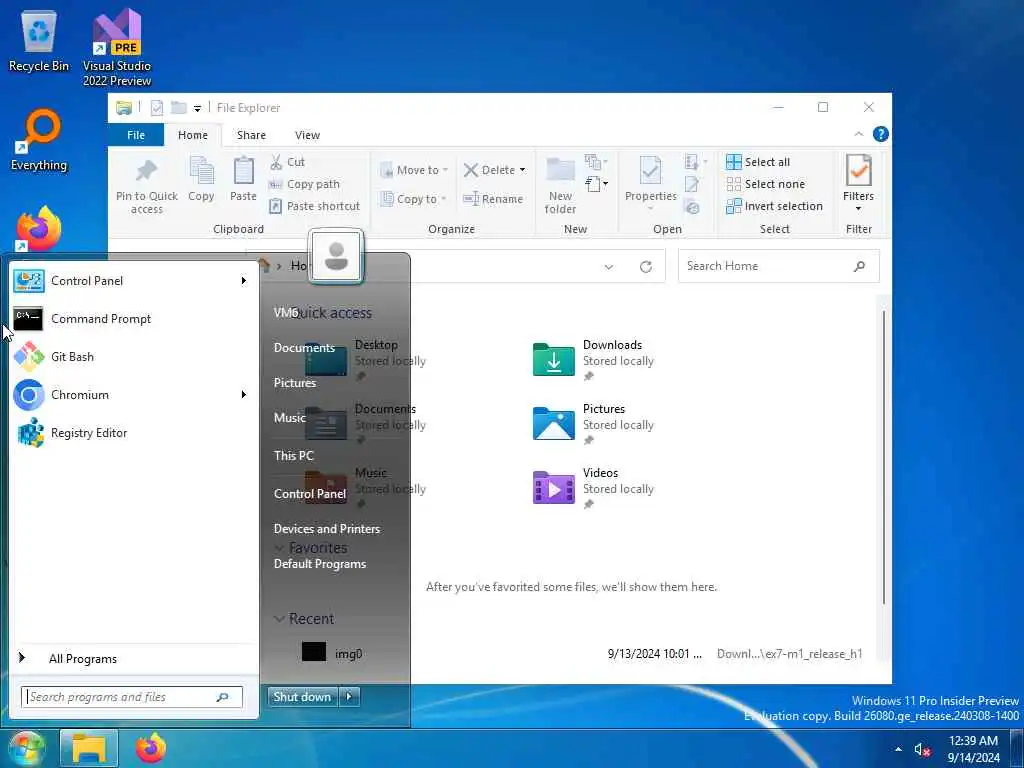Expand Control Panel submenu arrow
This screenshot has width=1024, height=768.
[244, 281]
